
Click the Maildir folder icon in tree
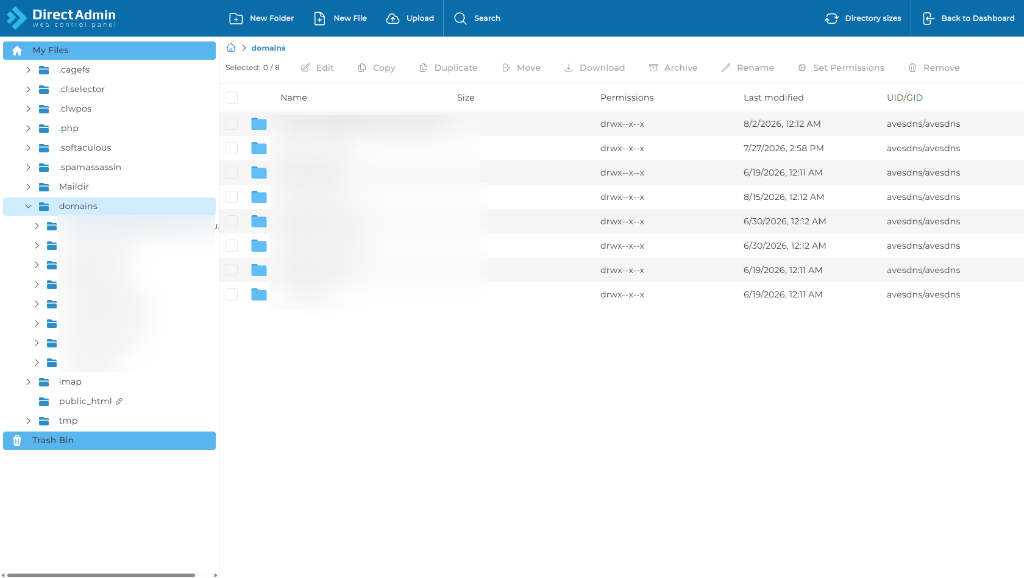pos(44,187)
